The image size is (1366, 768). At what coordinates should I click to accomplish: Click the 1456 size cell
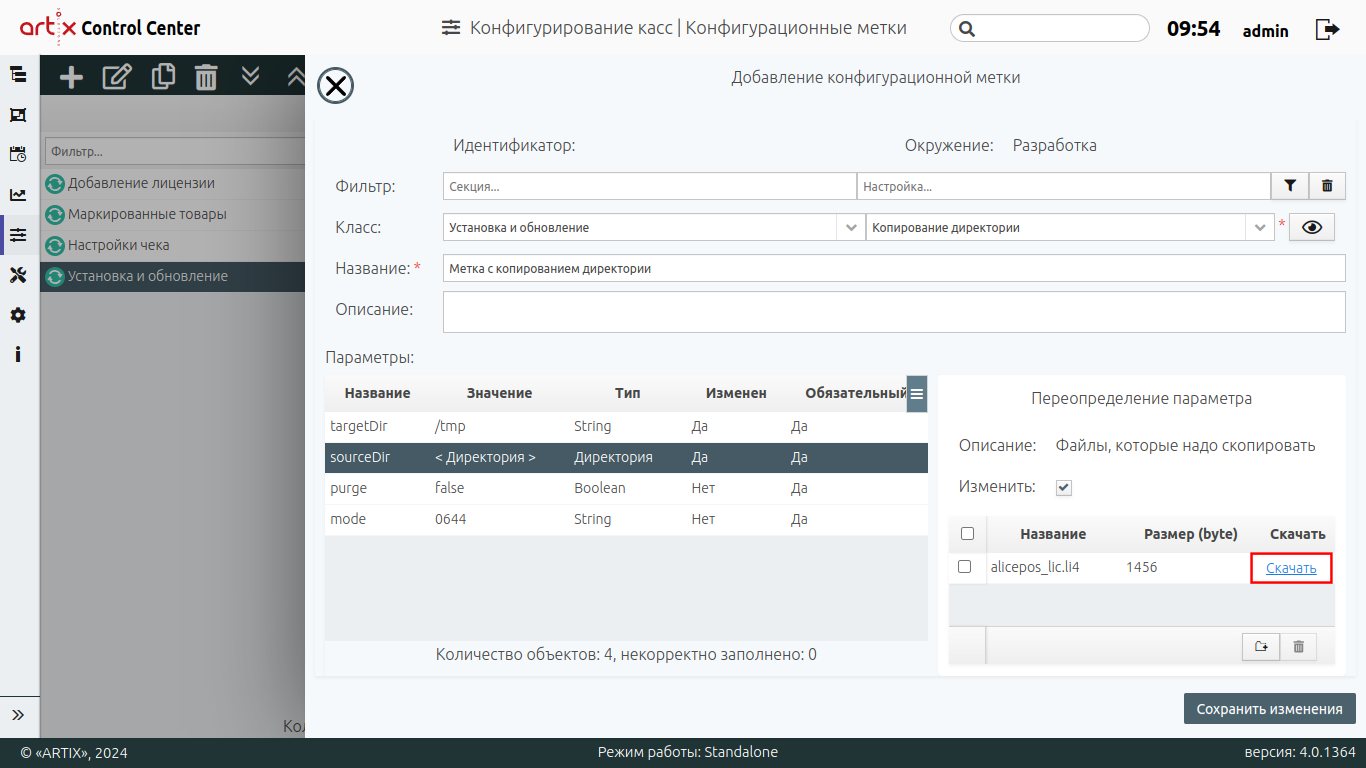click(1141, 567)
